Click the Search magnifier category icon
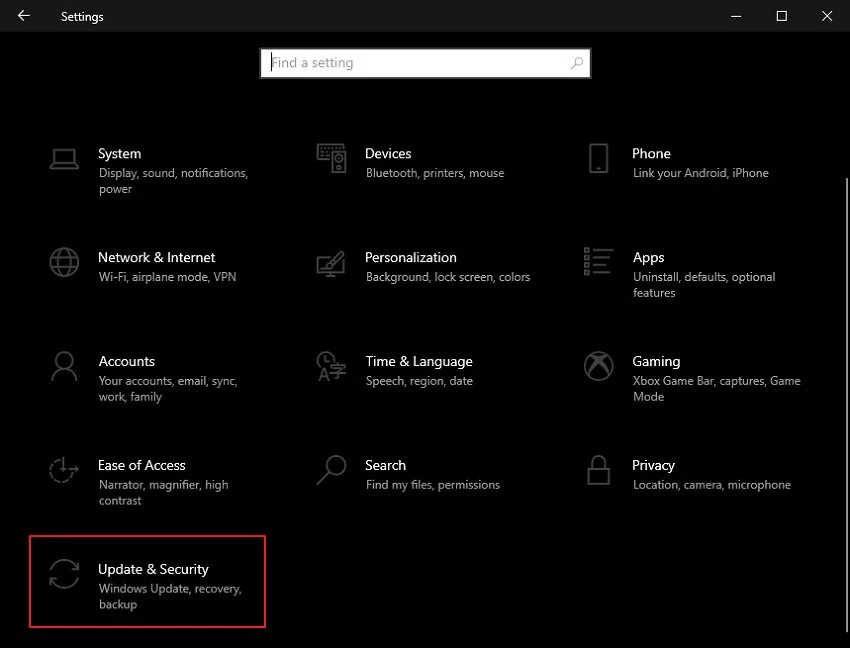This screenshot has width=850, height=648. click(x=331, y=469)
